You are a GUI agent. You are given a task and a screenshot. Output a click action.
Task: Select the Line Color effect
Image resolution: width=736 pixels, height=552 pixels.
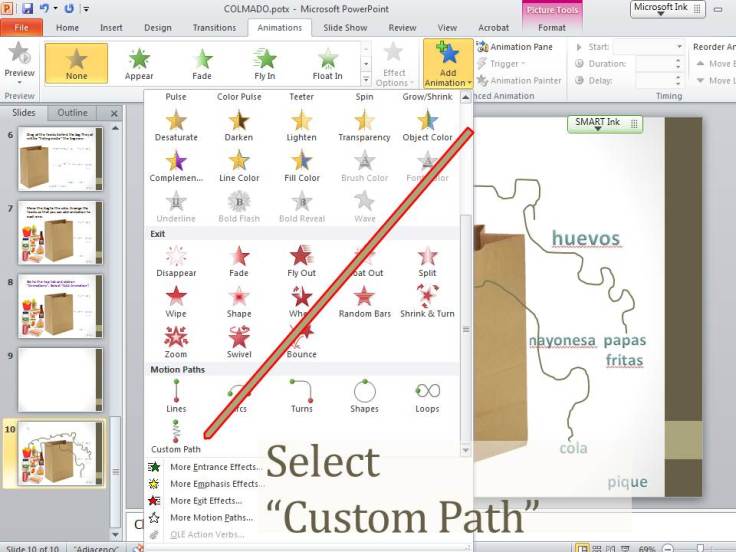239,166
